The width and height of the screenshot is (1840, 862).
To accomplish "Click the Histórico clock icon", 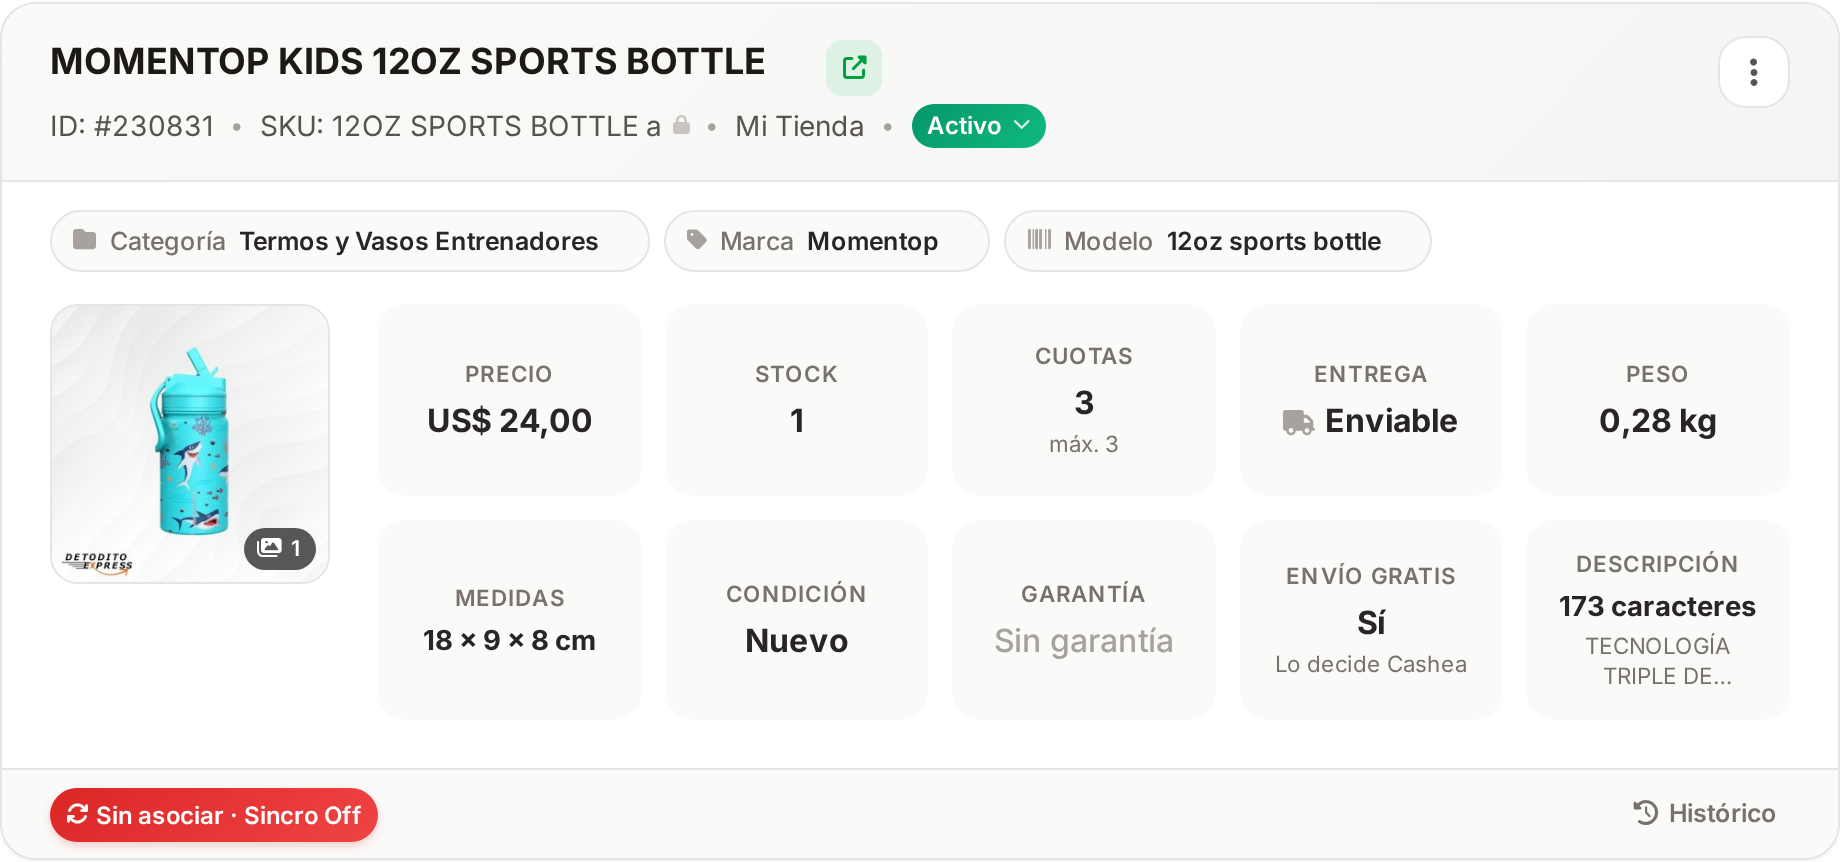I will (1646, 813).
